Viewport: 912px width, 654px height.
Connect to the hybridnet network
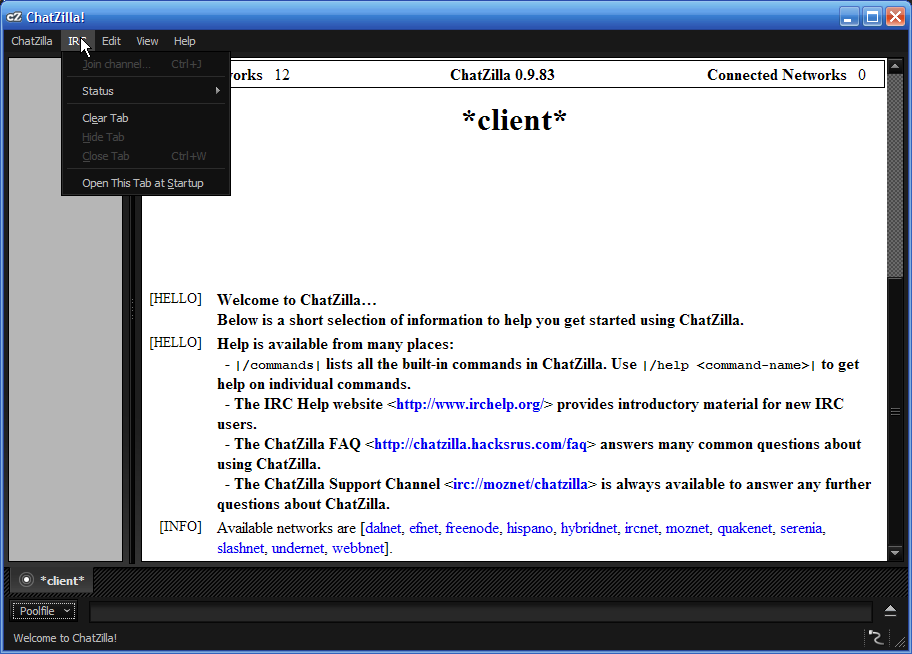(x=589, y=528)
